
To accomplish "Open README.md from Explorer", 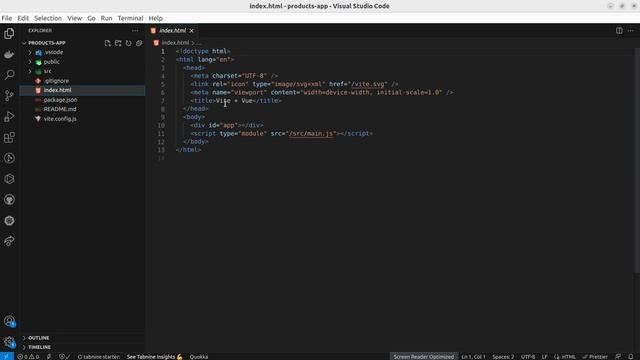I will pyautogui.click(x=60, y=109).
